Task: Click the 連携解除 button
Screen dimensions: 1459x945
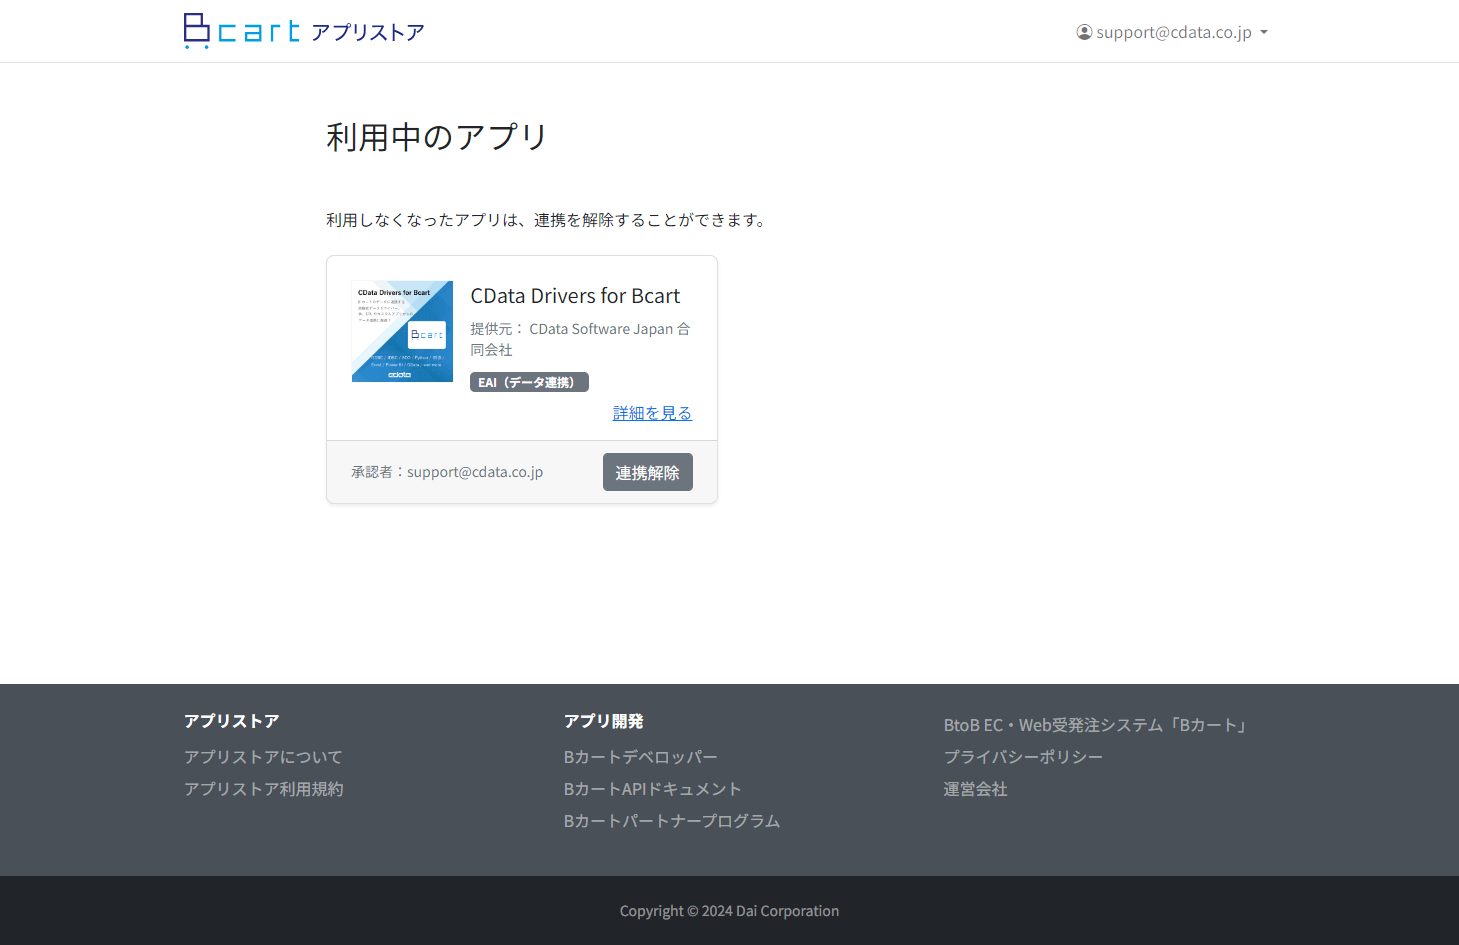Action: 647,472
